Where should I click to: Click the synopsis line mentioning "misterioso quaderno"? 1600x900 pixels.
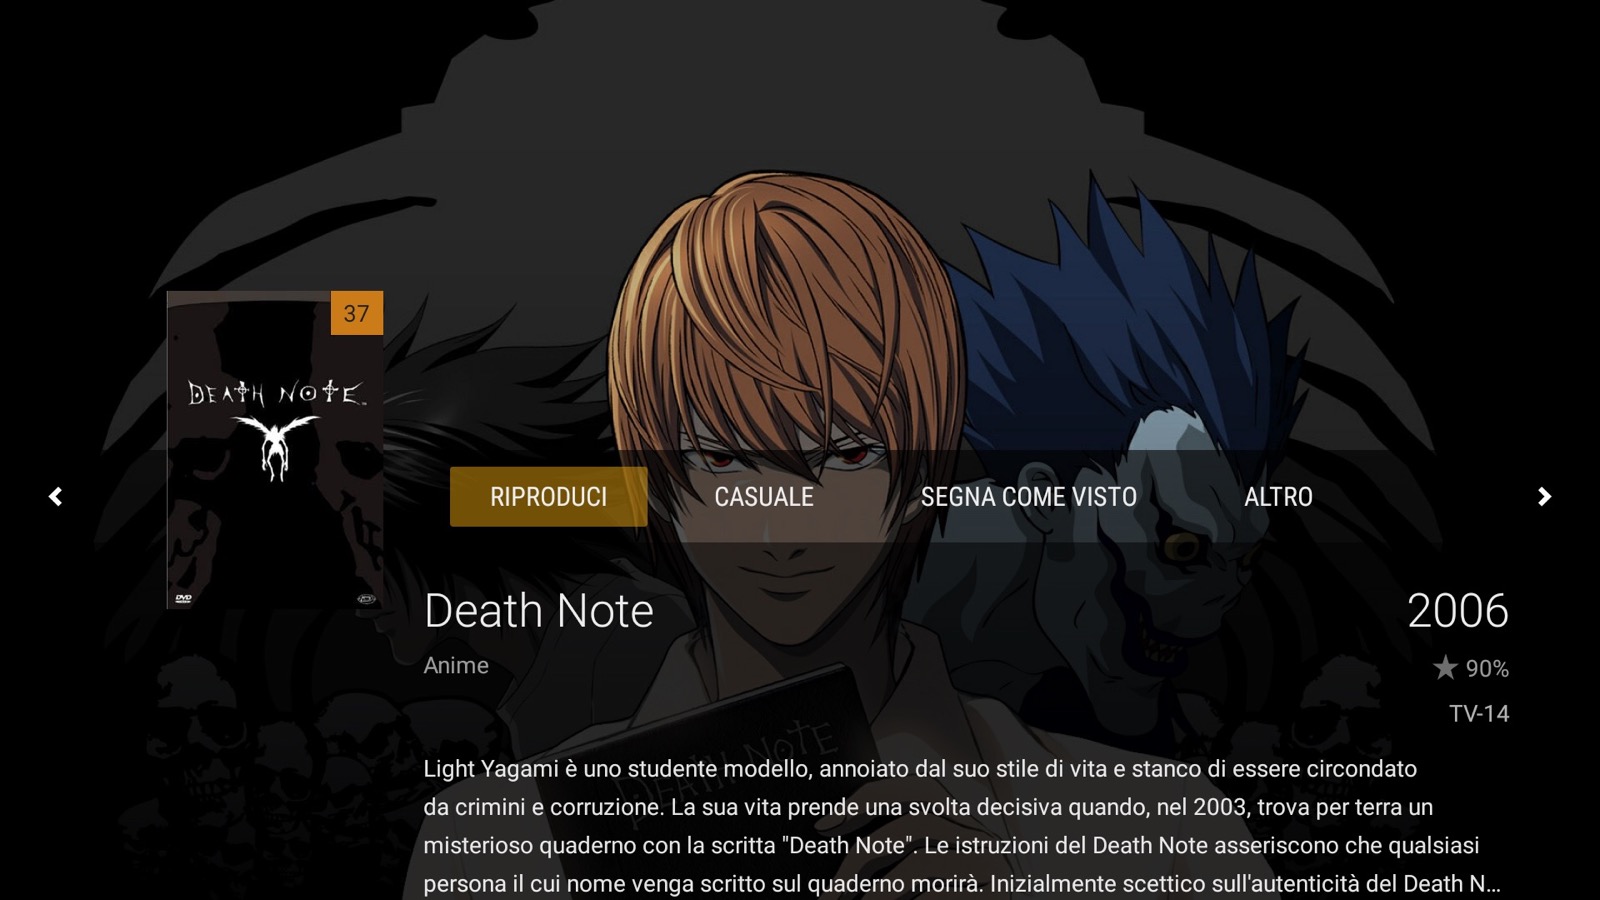[951, 846]
